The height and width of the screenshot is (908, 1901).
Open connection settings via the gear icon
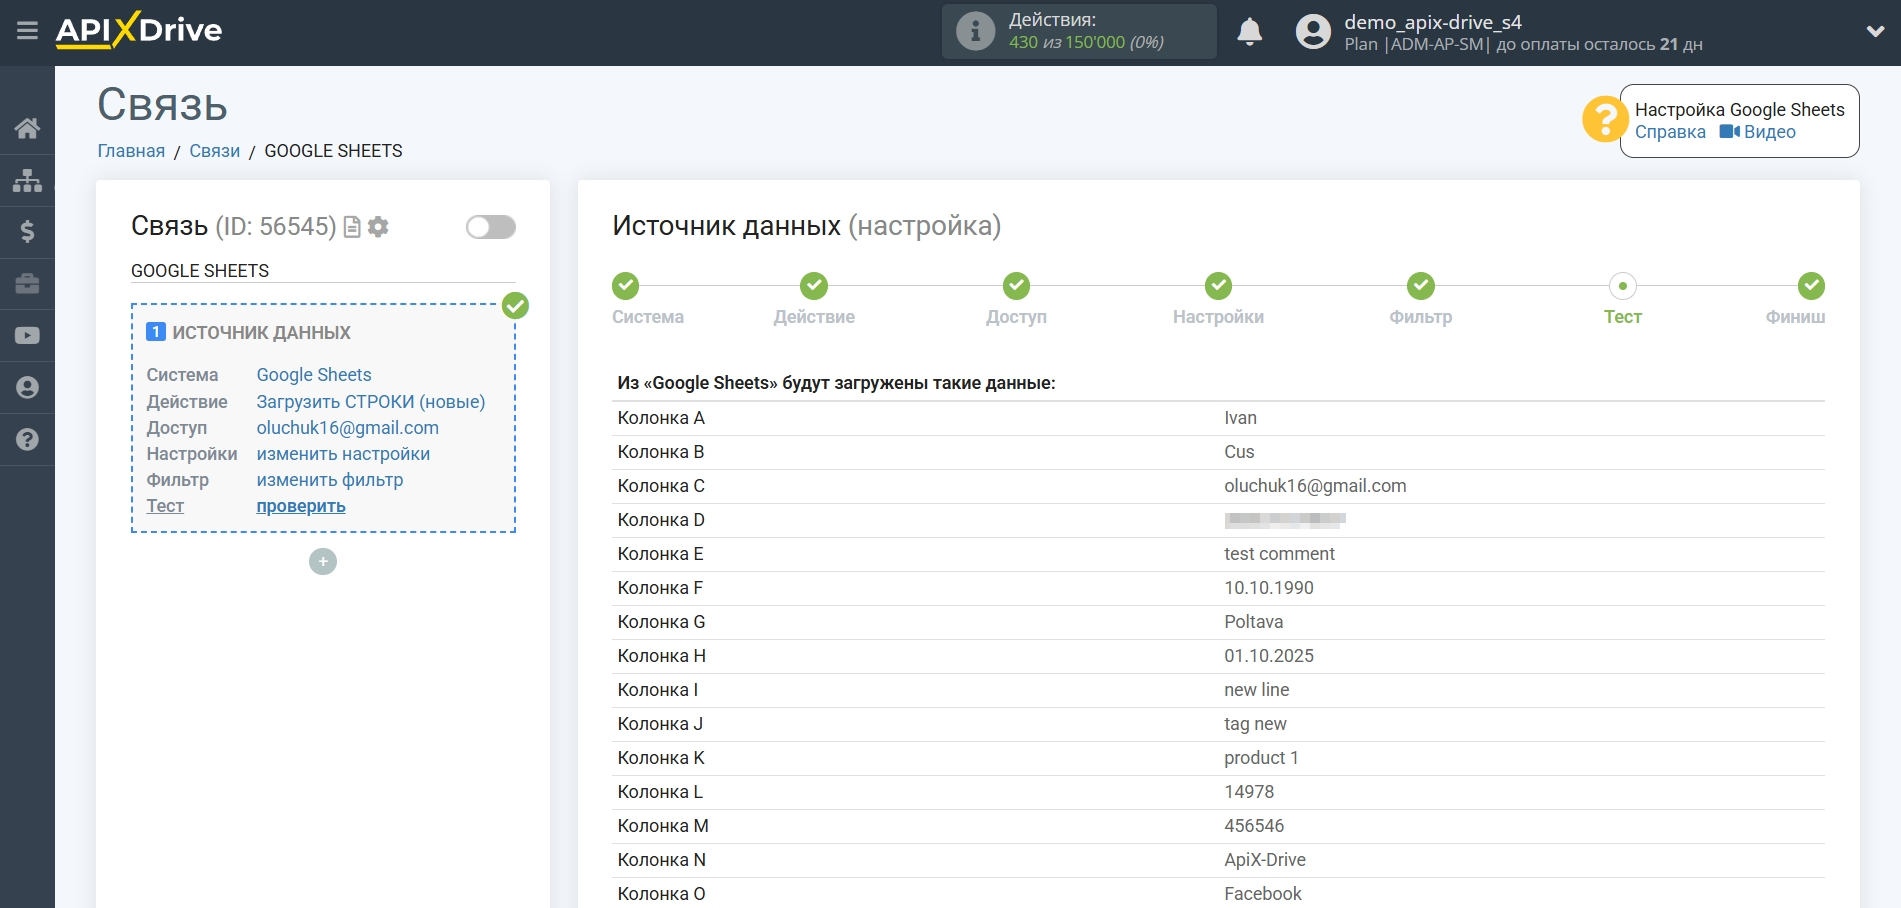click(x=377, y=227)
